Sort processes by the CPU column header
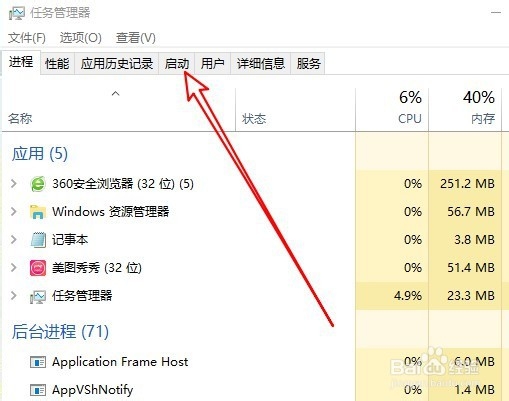 [x=392, y=109]
